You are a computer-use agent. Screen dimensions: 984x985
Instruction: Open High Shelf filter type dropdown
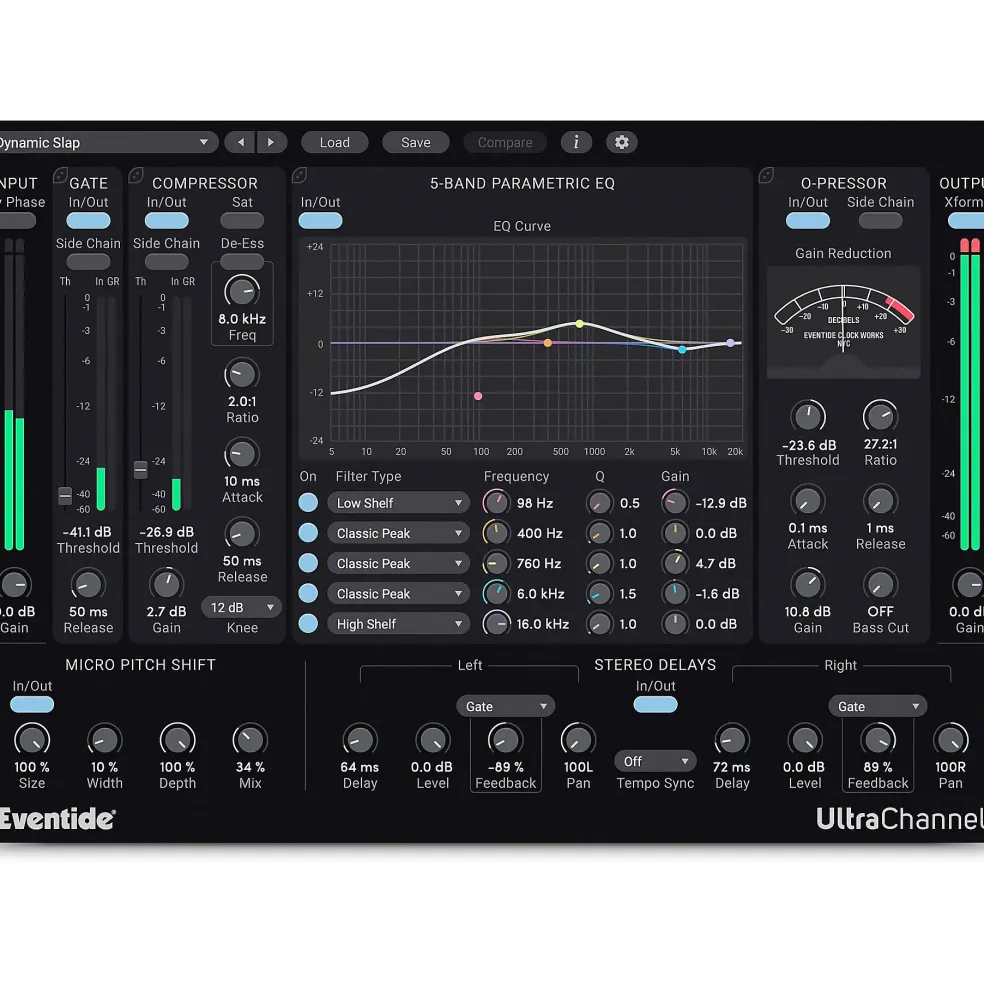398,624
